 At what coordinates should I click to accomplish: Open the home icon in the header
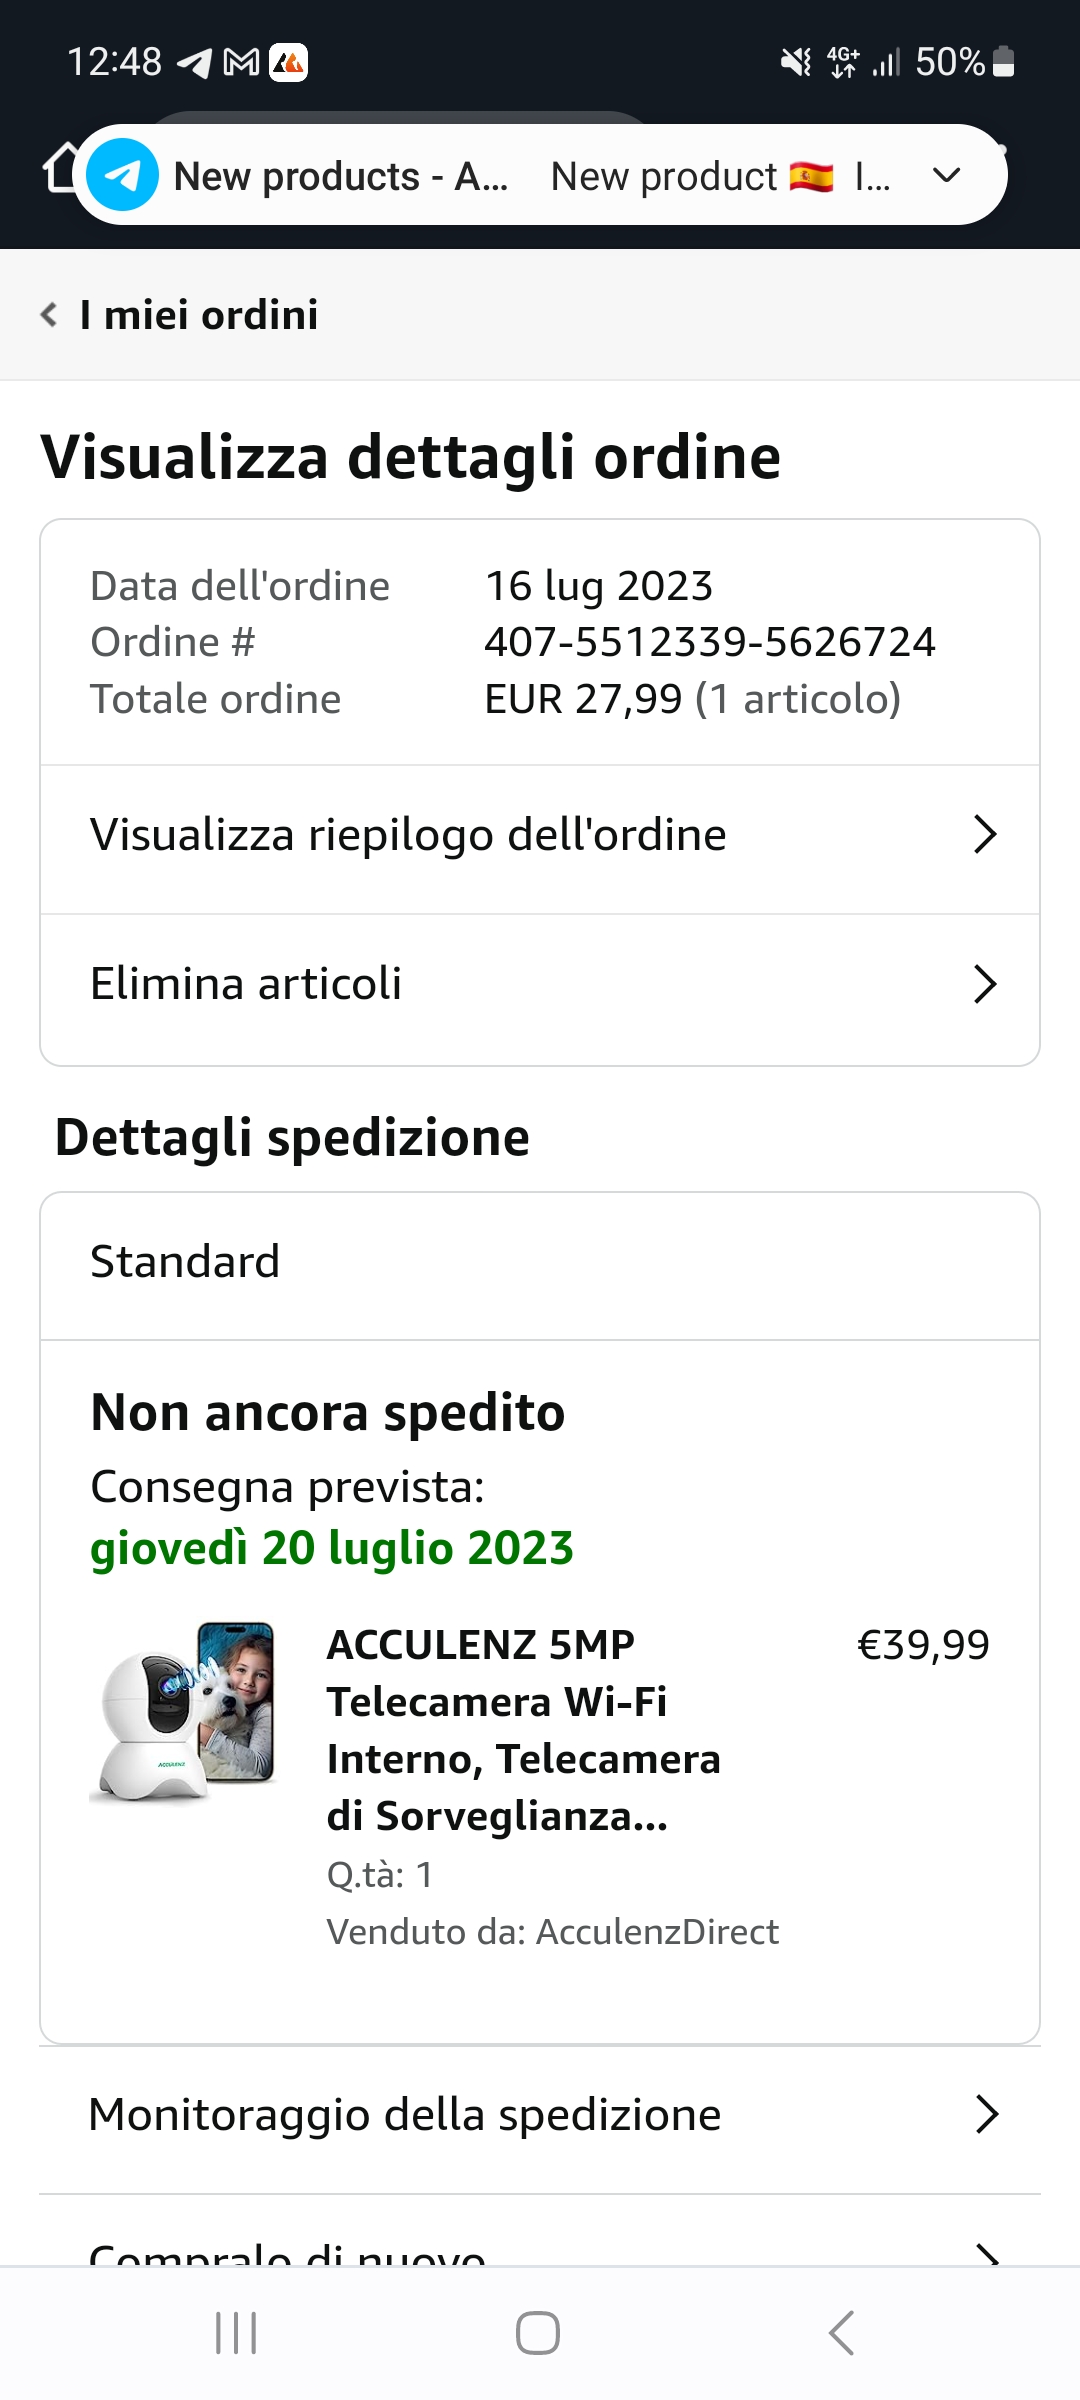click(x=60, y=166)
